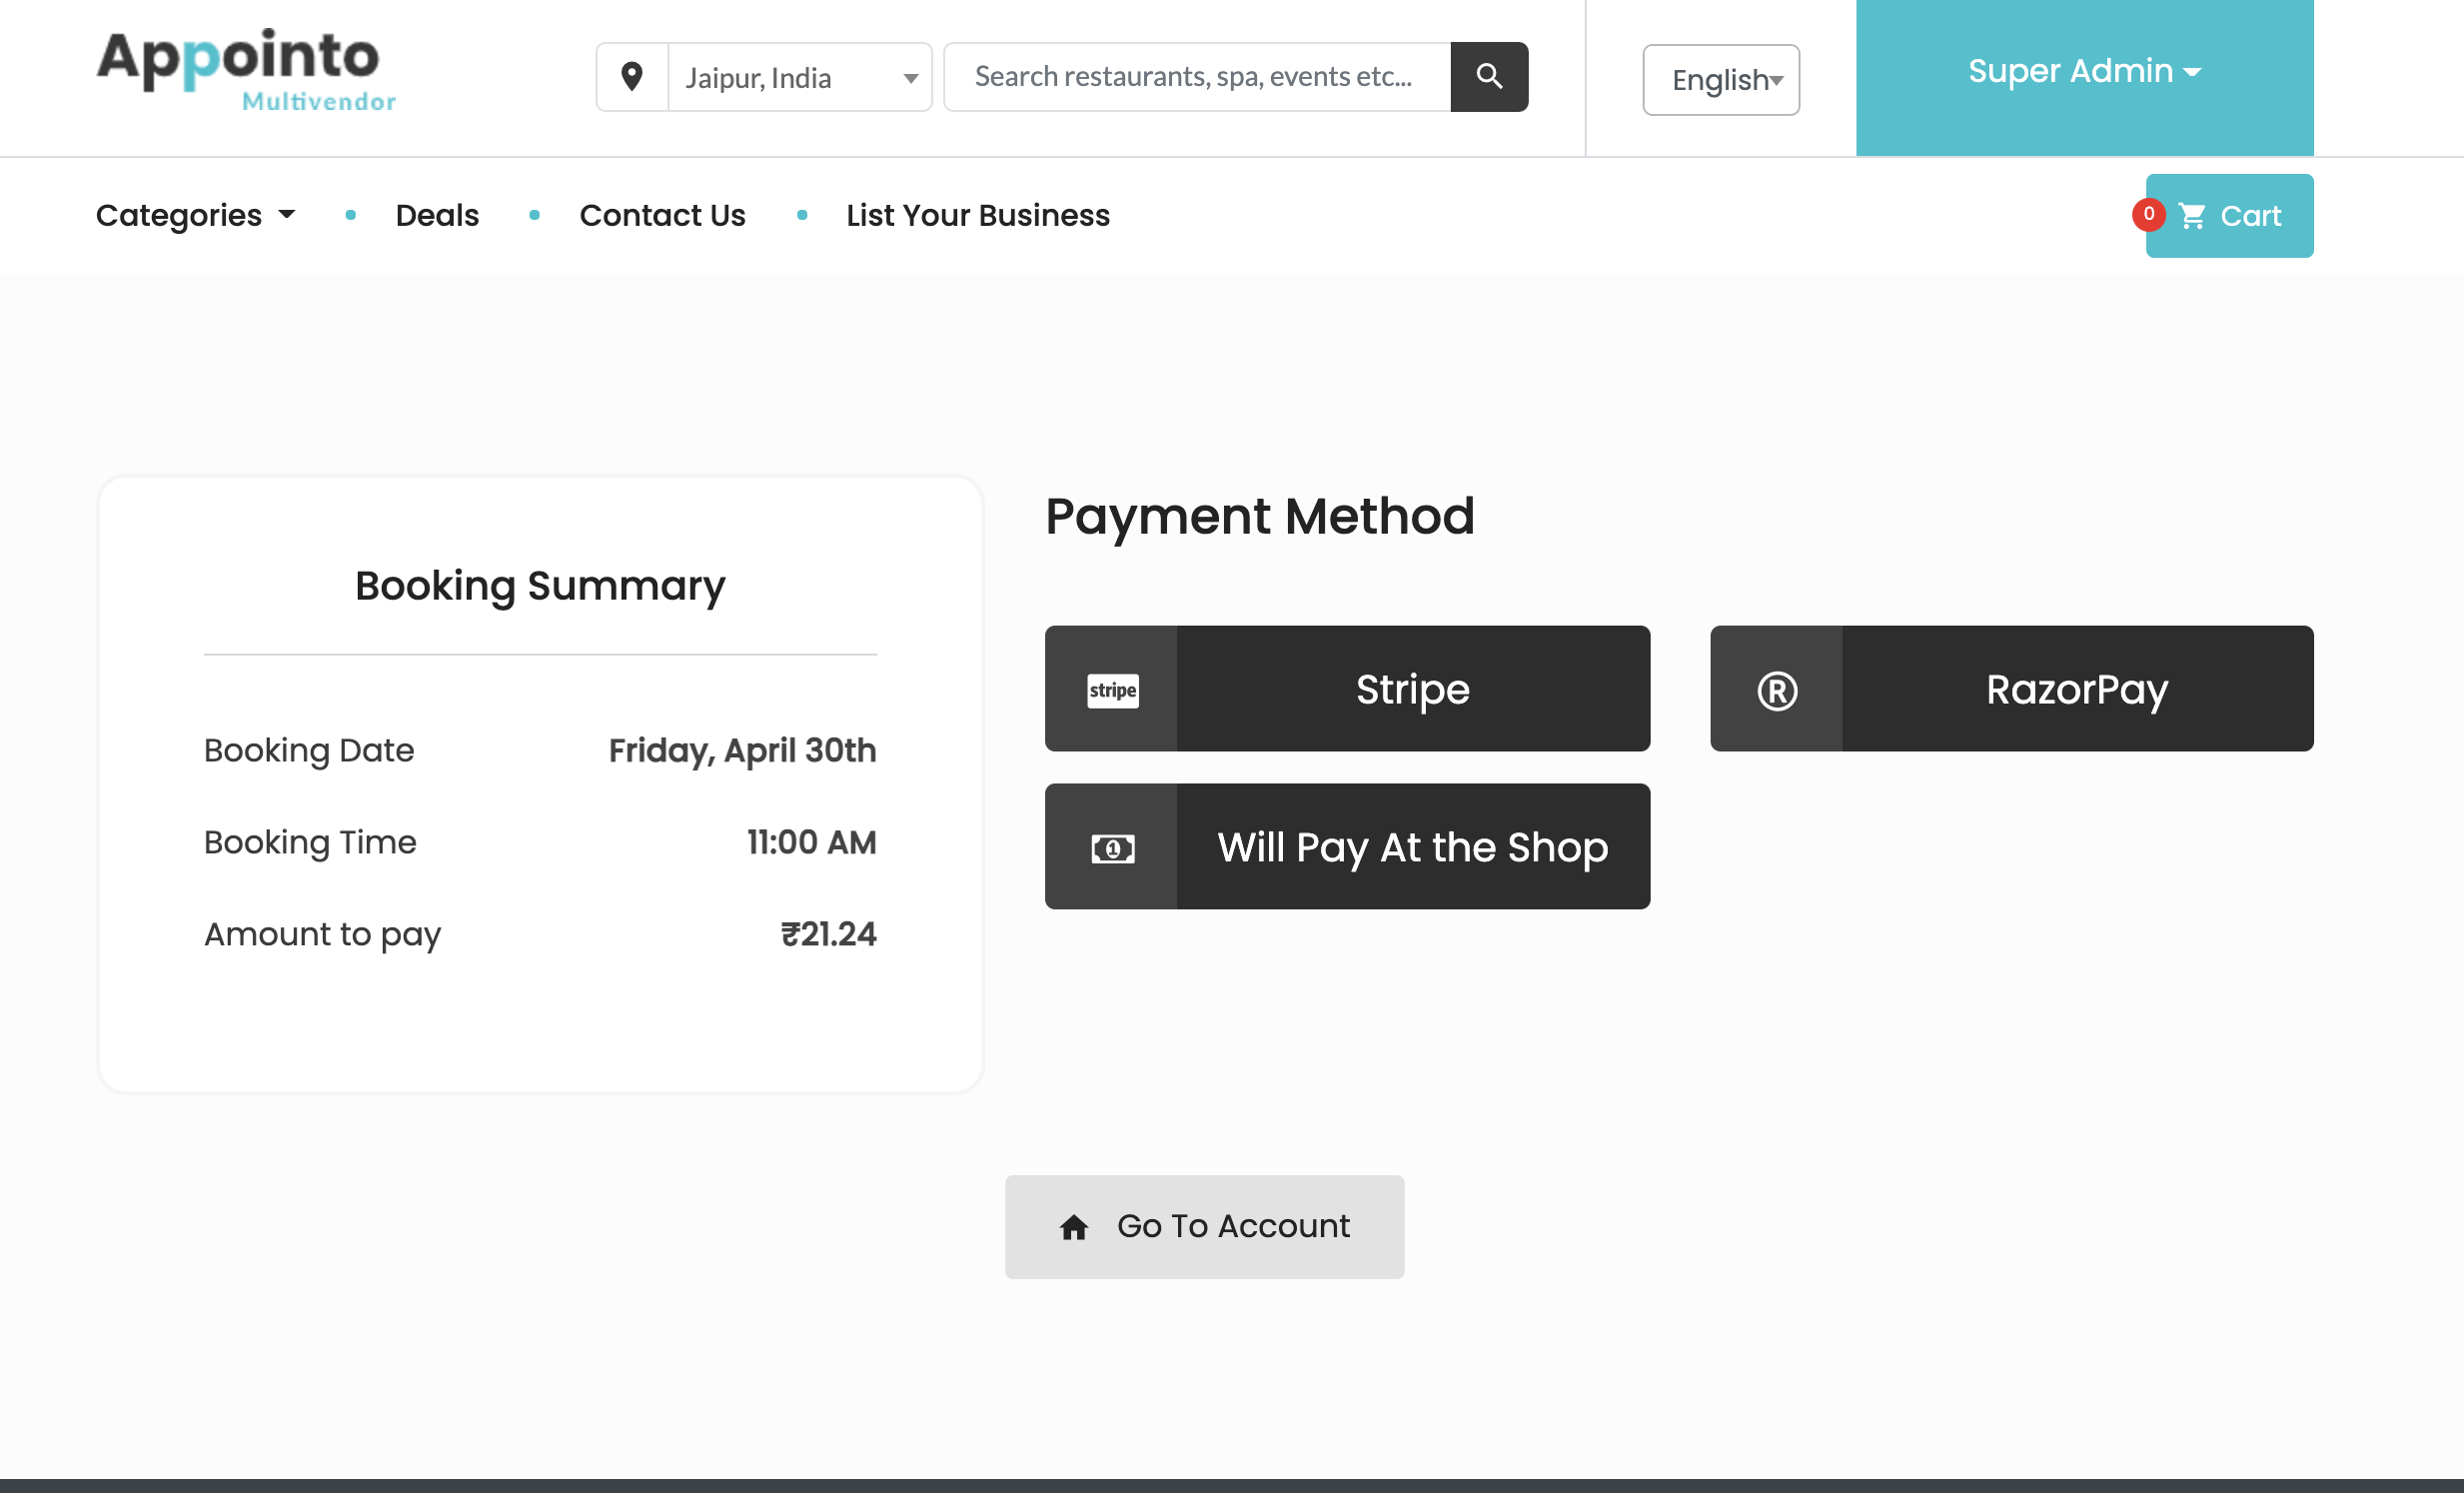The image size is (2464, 1493).
Task: Choose Stripe as payment method
Action: click(1411, 690)
